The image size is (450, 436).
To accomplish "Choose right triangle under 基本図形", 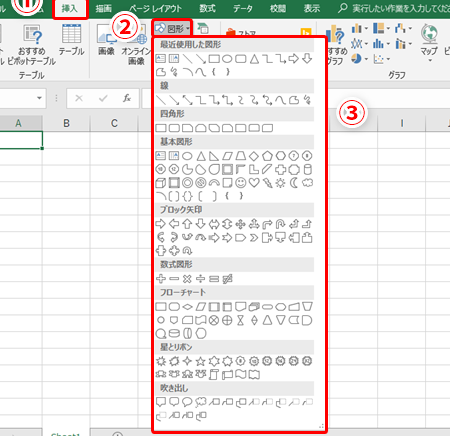I will click(x=214, y=156).
